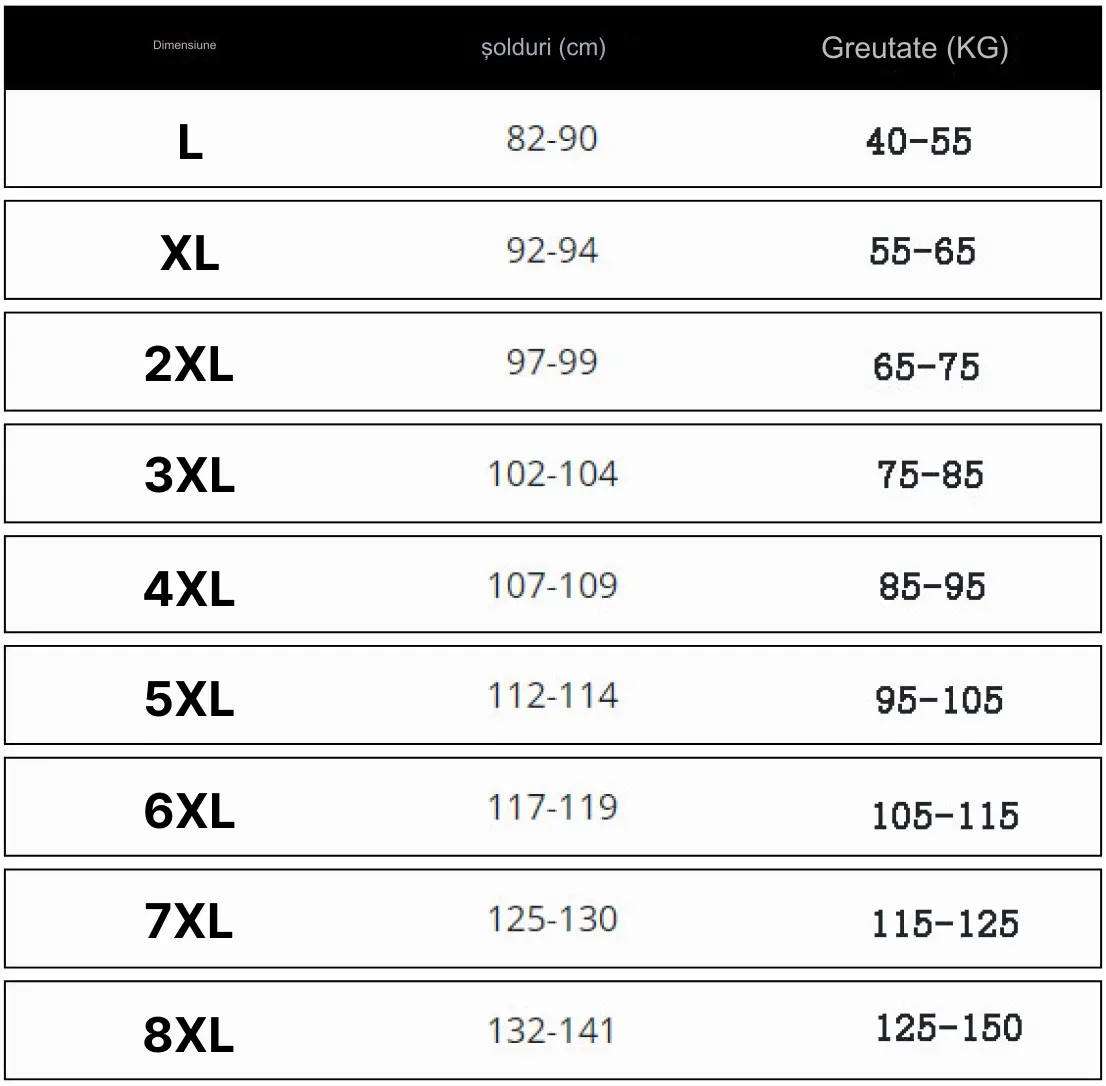The image size is (1106, 1086).
Task: Click the Greutate (KG) column header
Action: click(915, 48)
